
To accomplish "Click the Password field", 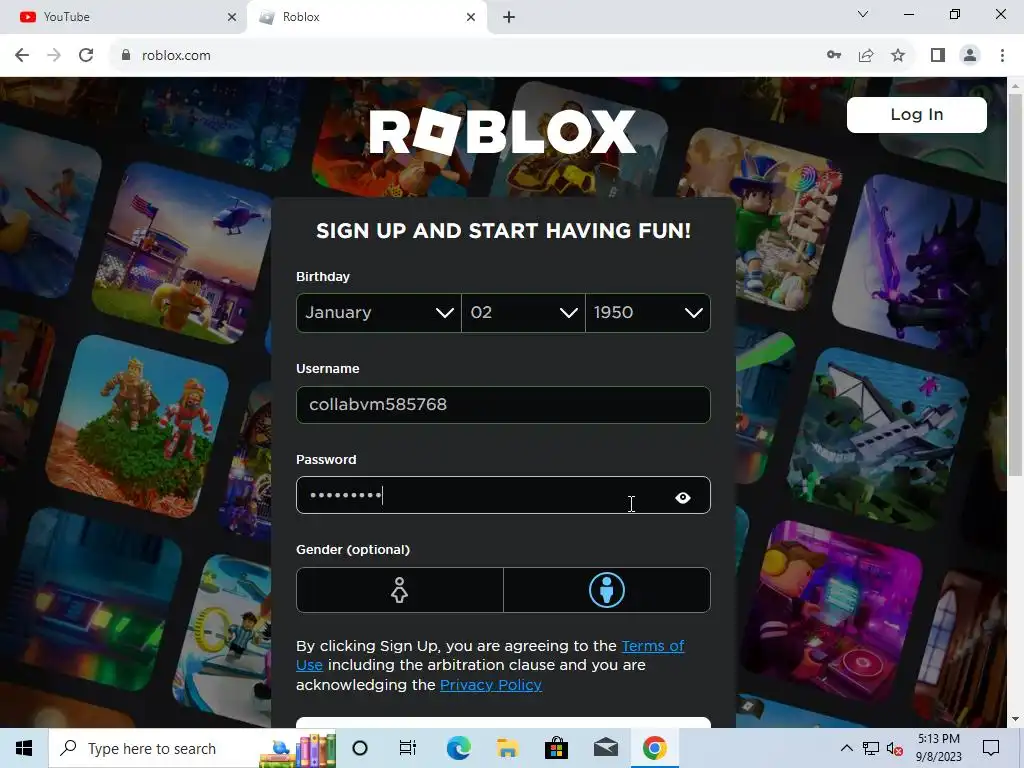I will (x=504, y=495).
